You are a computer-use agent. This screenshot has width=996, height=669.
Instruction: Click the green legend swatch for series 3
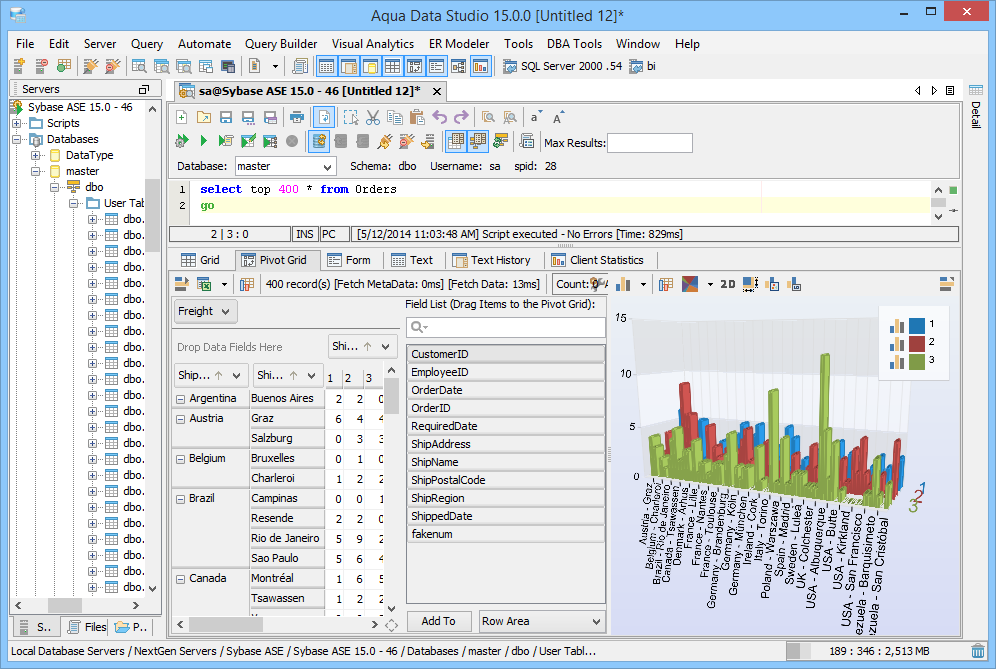[917, 362]
